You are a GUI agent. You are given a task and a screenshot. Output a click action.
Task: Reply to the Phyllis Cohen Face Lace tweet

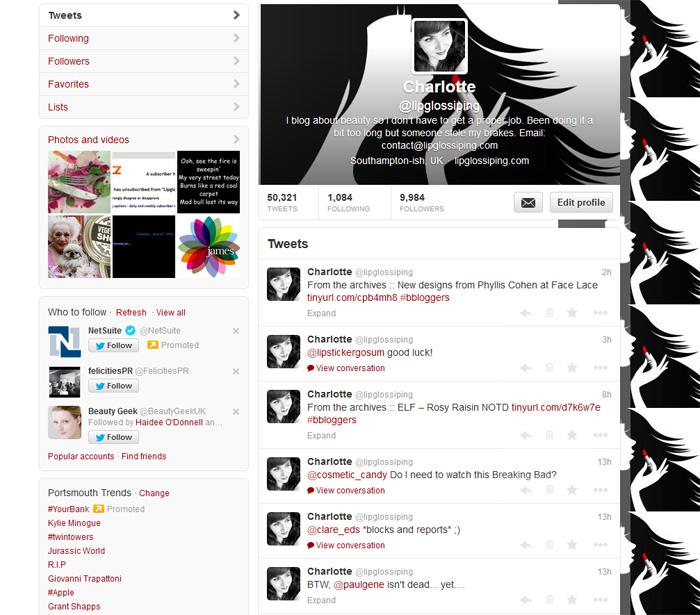click(x=526, y=313)
